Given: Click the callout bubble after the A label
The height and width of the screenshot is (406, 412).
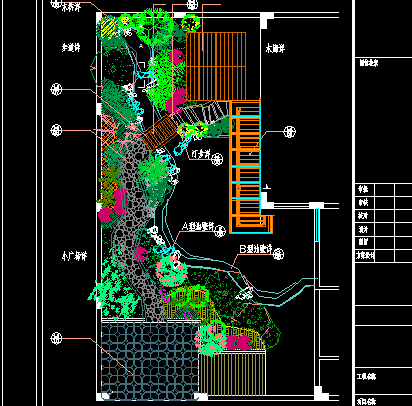Looking at the screenshot, I should 220,231.
